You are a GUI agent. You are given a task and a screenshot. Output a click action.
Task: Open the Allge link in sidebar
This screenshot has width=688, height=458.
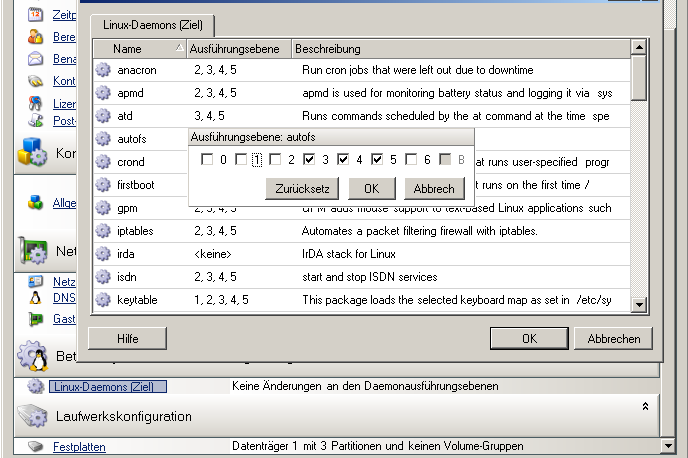pyautogui.click(x=64, y=203)
